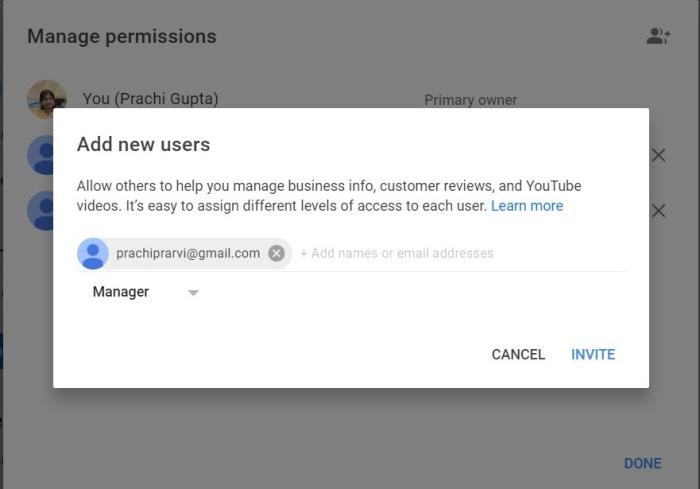Click DONE in Manage permissions
The image size is (700, 489).
(642, 463)
